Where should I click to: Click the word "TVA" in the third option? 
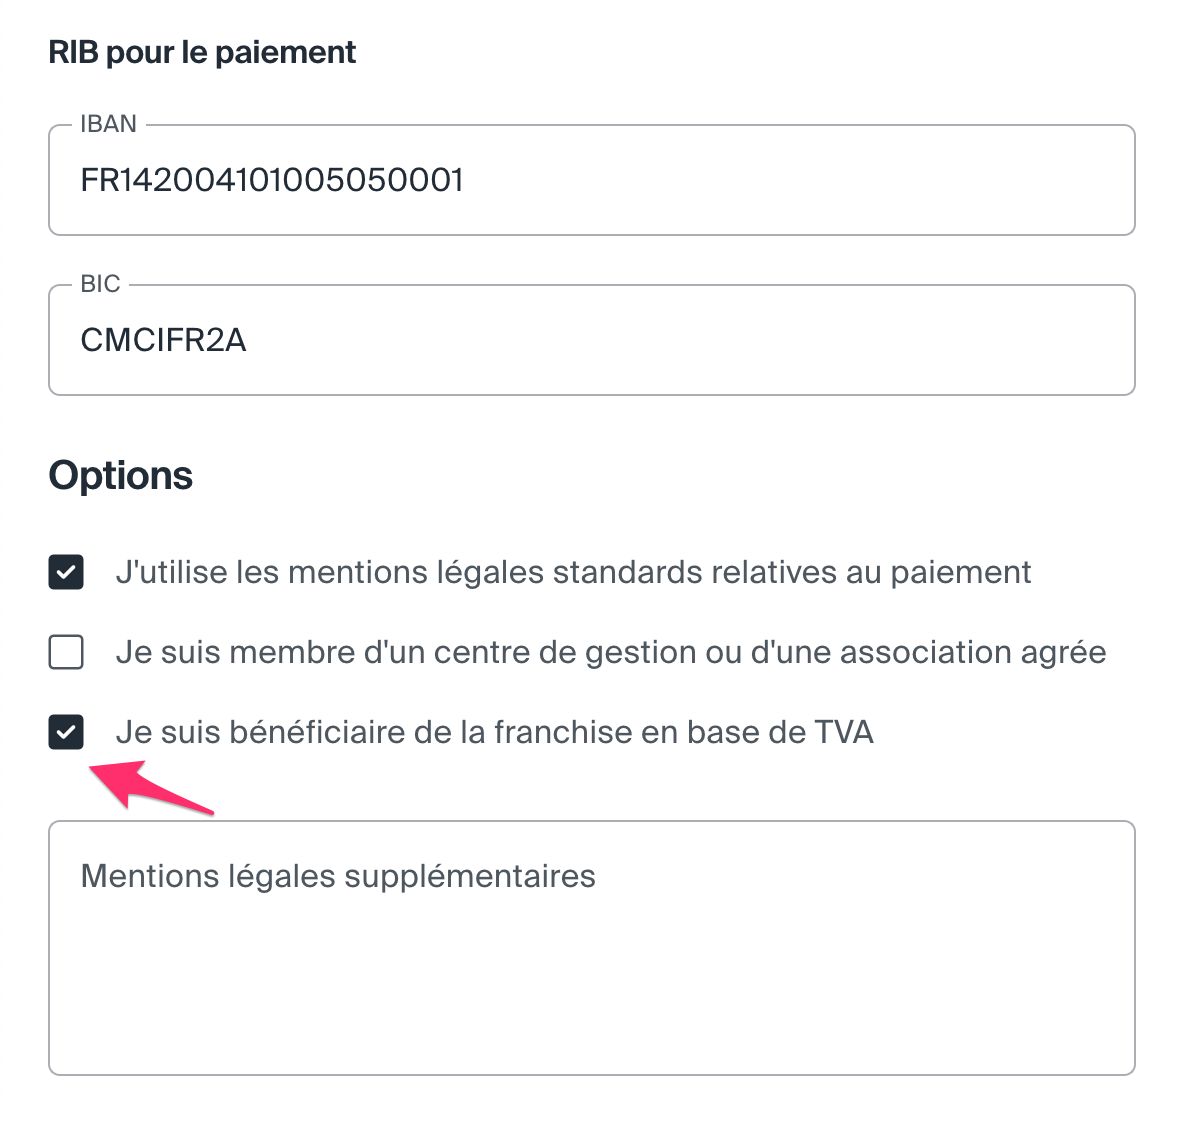(x=844, y=732)
